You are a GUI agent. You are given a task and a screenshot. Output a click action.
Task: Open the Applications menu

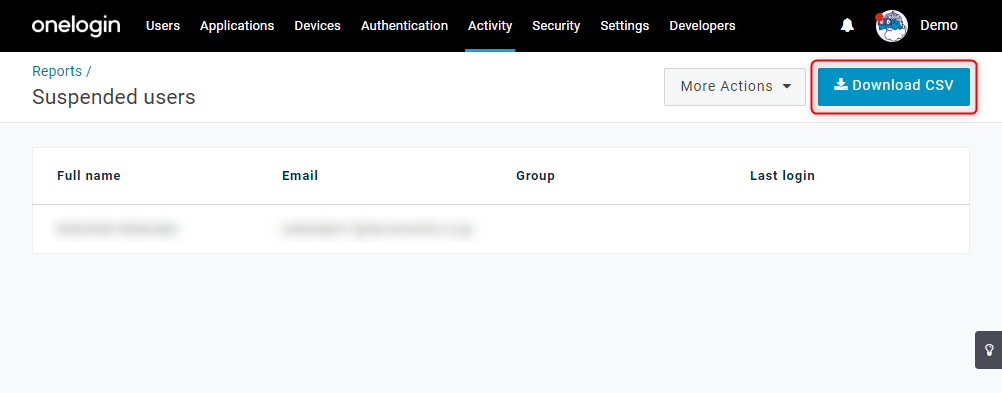click(237, 26)
